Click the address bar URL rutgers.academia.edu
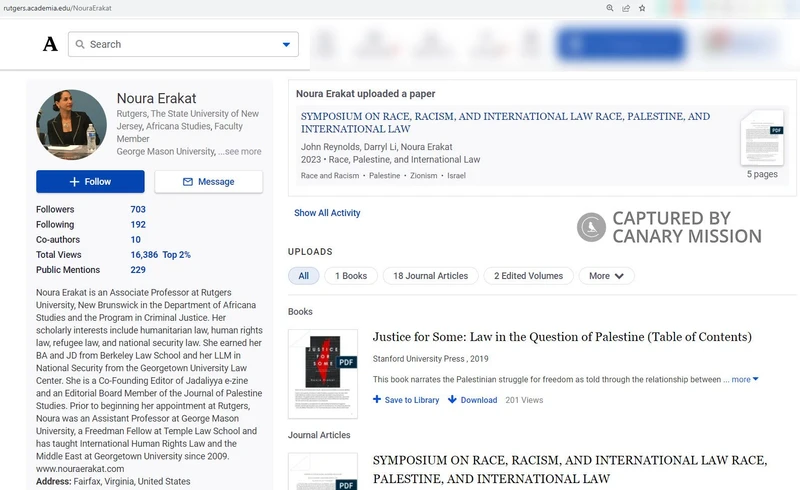Viewport: 800px width, 490px height. 57,8
